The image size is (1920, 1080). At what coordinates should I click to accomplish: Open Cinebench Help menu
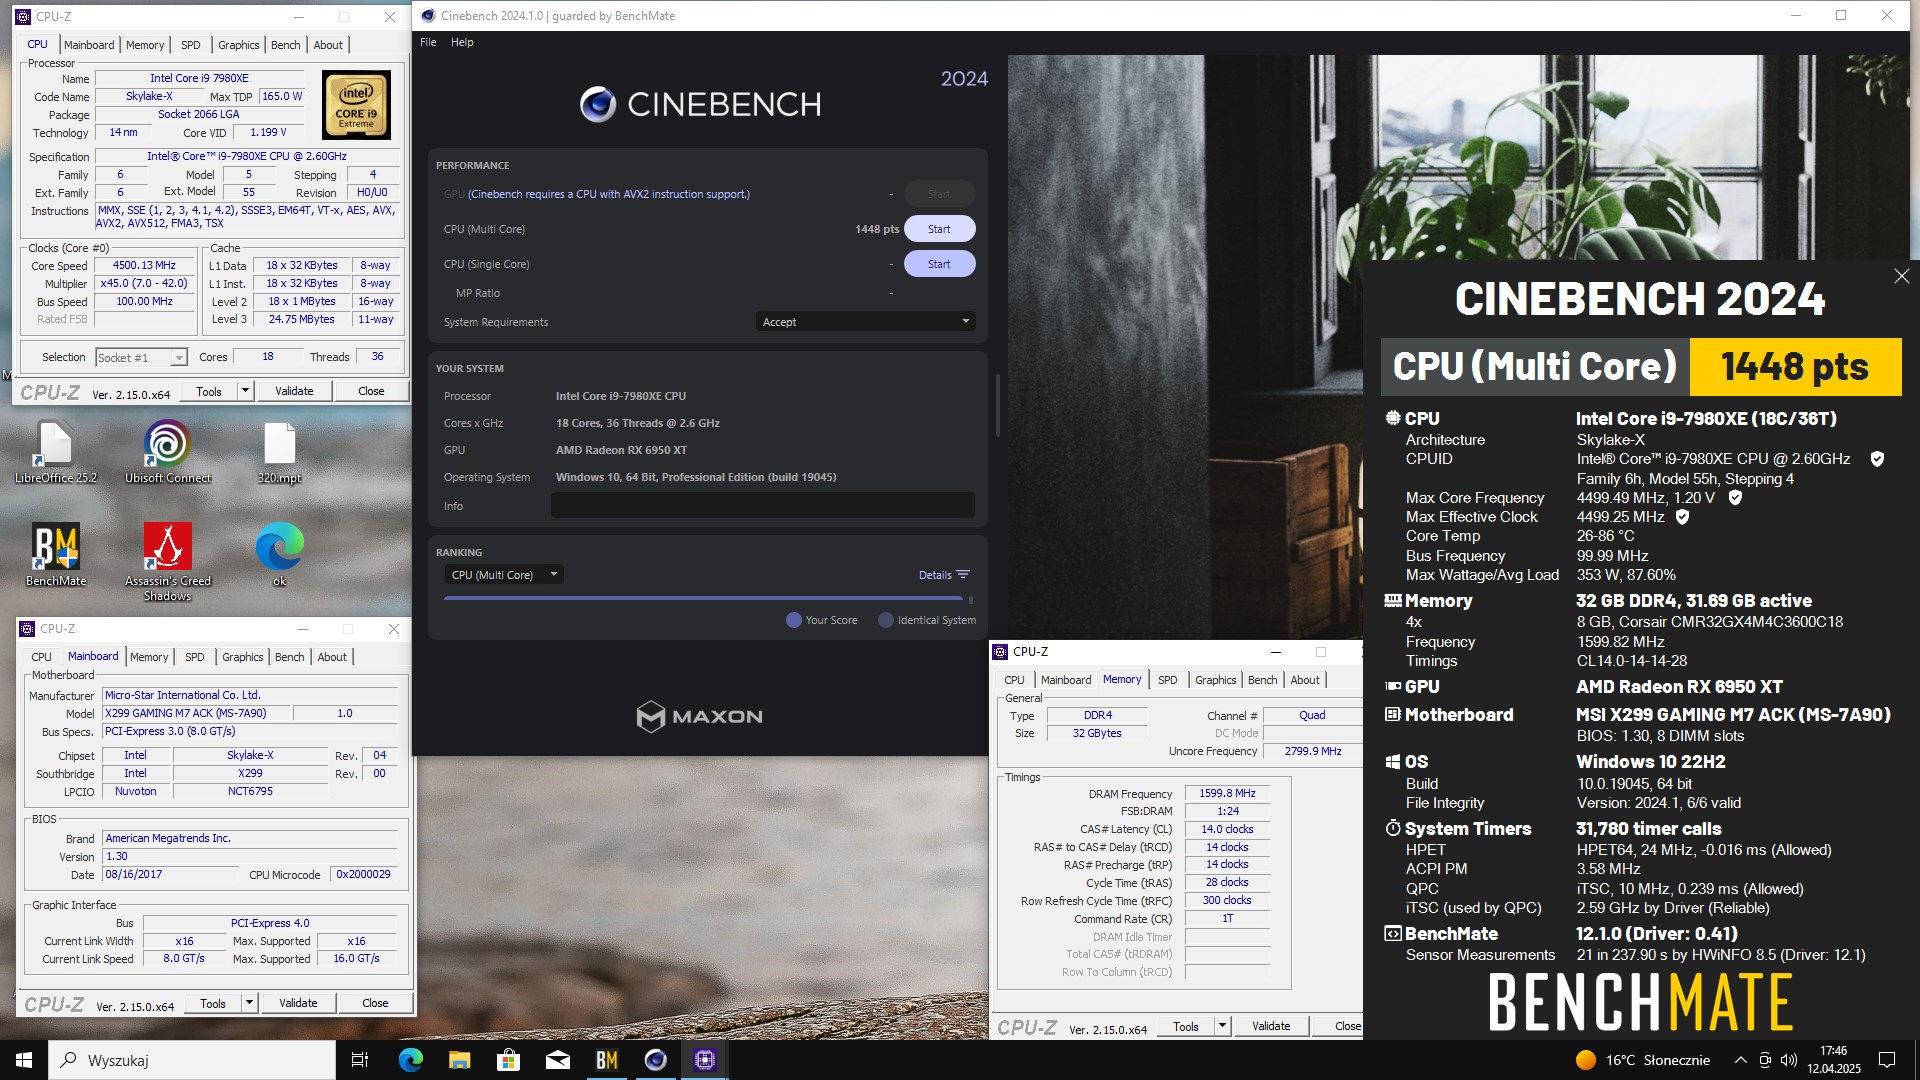(x=462, y=42)
